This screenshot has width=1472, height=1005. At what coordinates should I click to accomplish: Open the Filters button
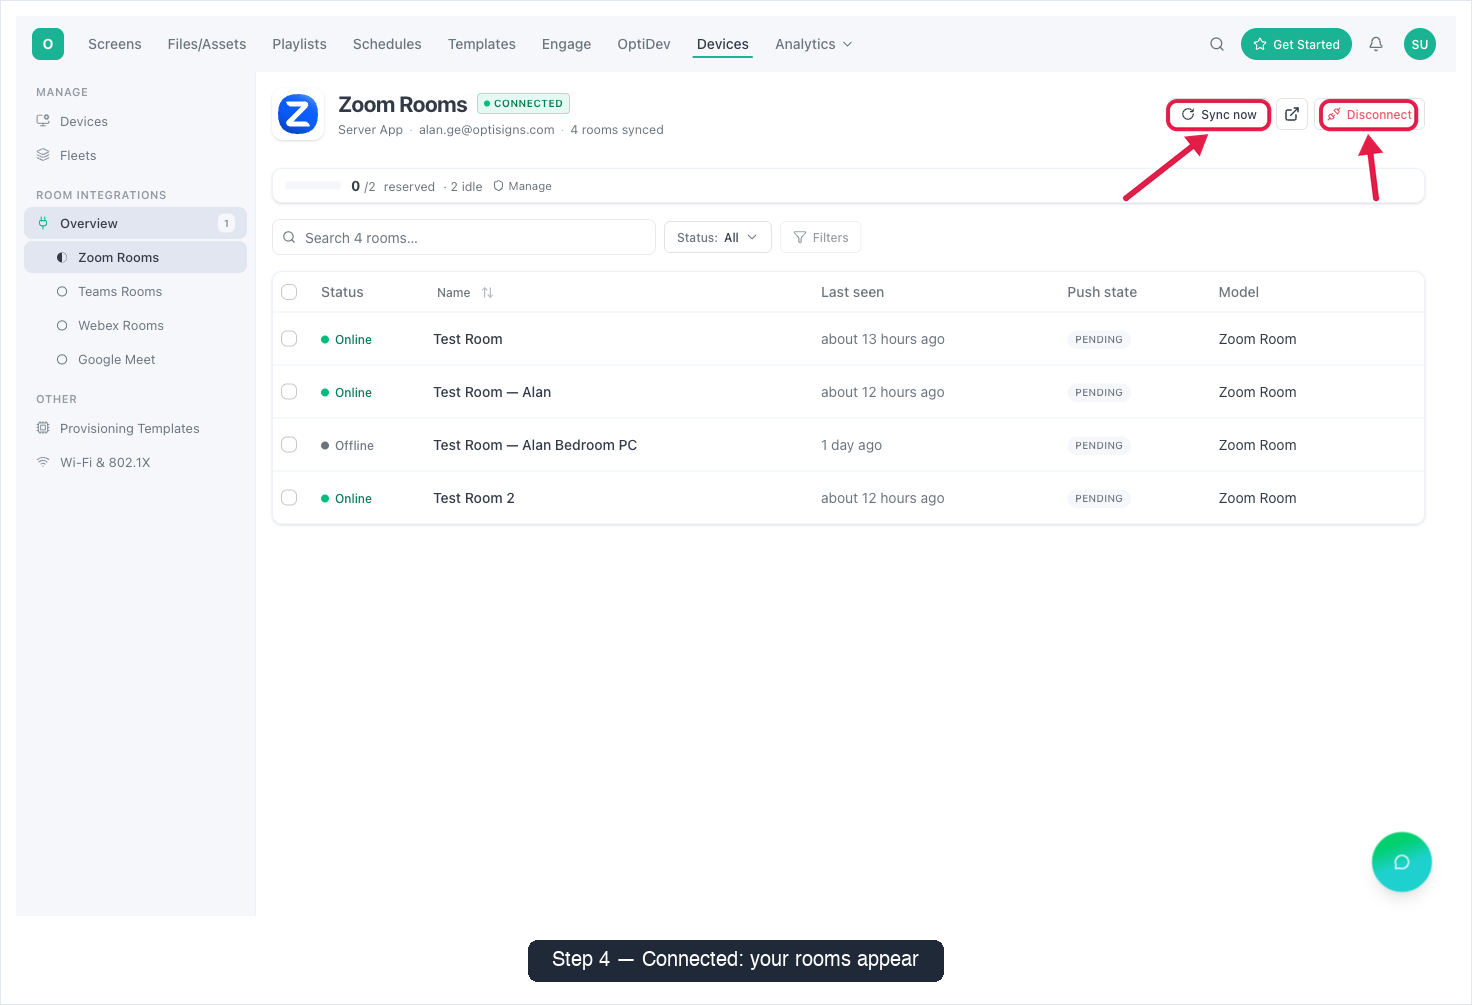click(820, 237)
